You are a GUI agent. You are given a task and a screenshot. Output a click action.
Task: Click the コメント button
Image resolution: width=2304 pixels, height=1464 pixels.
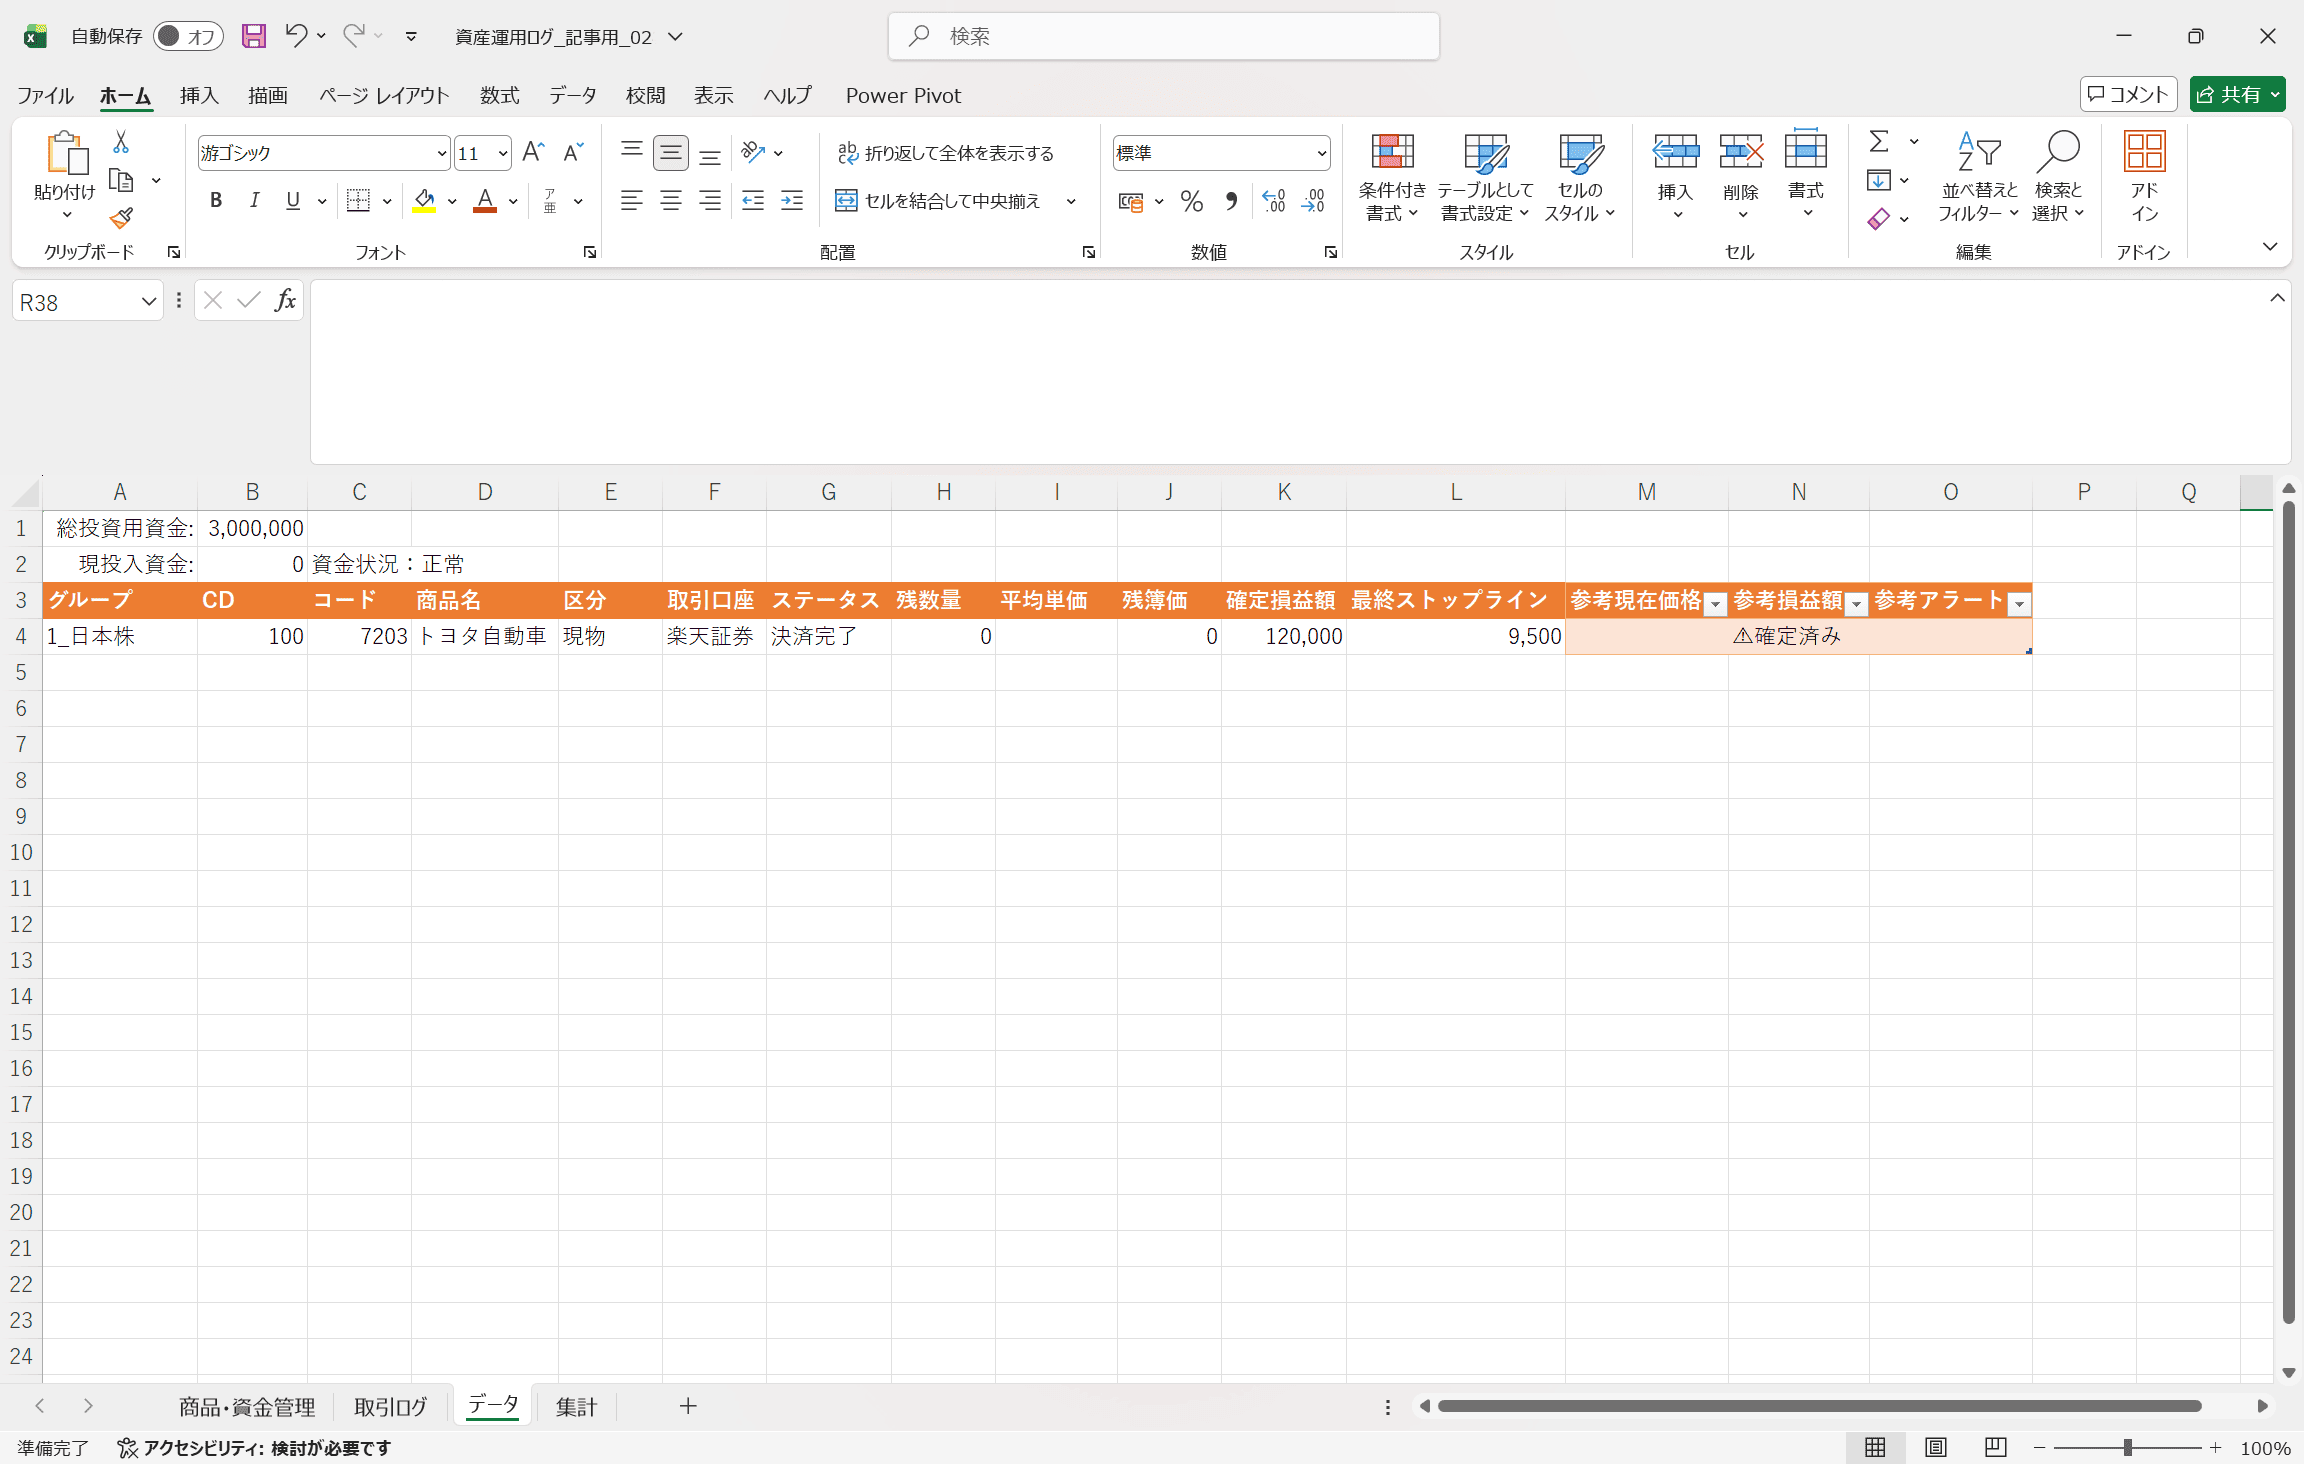(2128, 94)
